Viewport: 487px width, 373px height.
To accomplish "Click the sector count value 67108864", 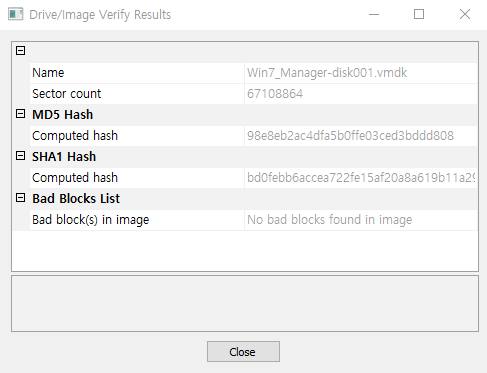I will point(275,94).
